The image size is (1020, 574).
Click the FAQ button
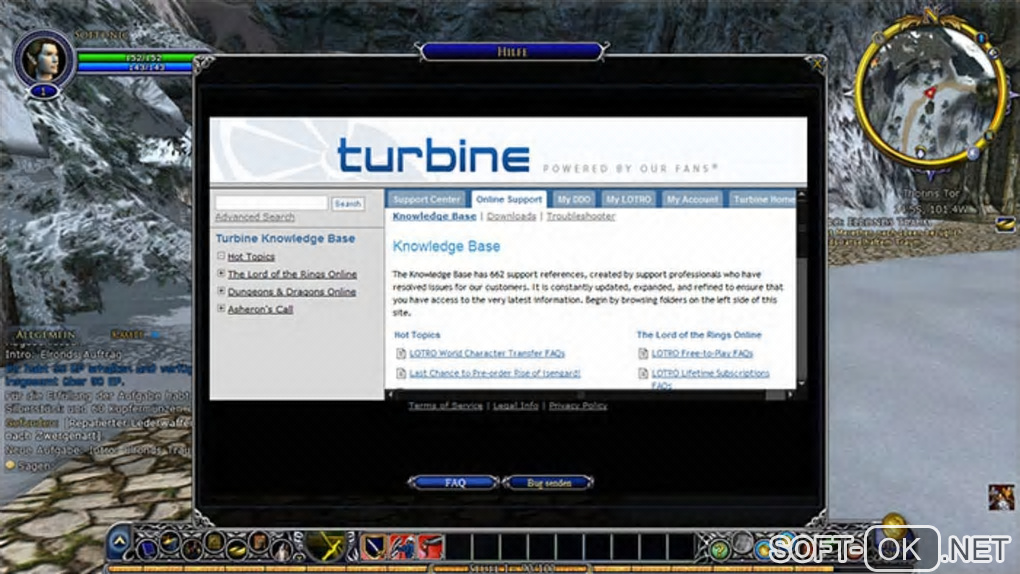454,482
